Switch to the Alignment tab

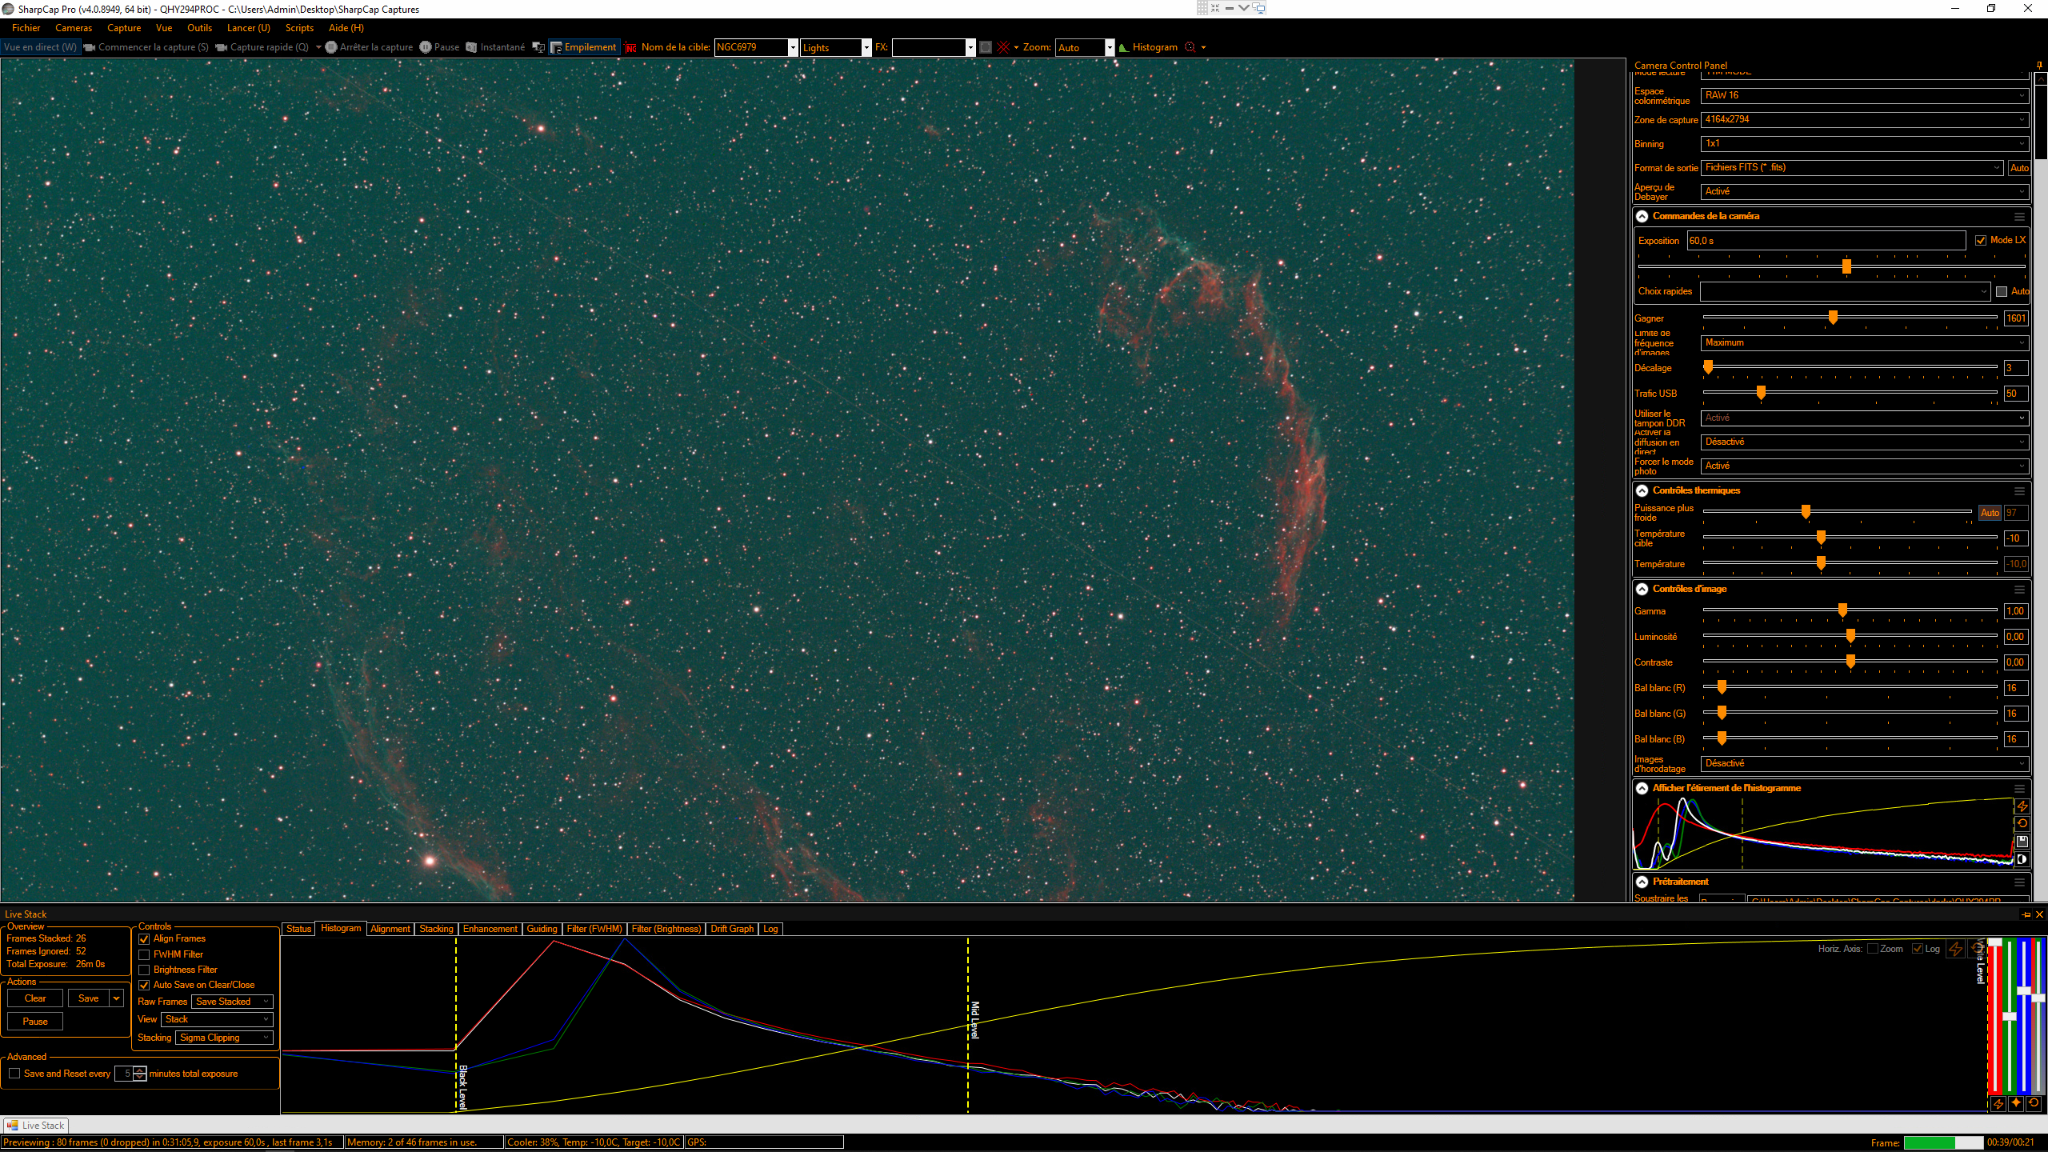tap(390, 929)
